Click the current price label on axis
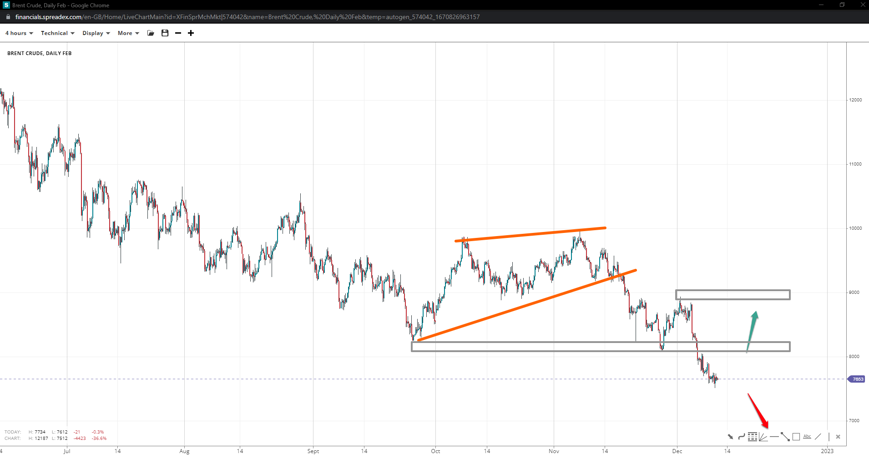The width and height of the screenshot is (869, 459). [857, 379]
